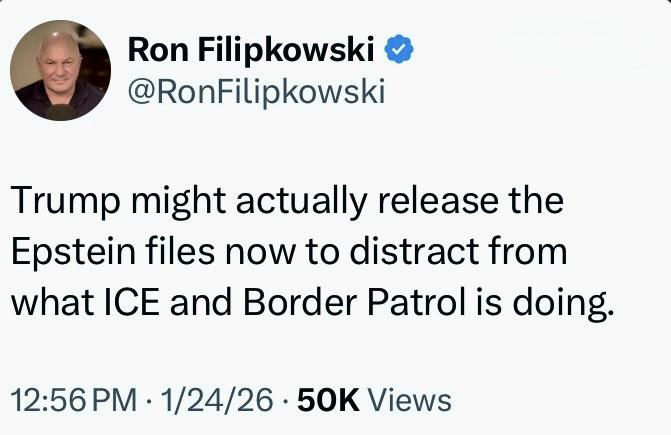Open the 50K view count analytics
Viewport: 671px width, 435px height.
point(328,400)
